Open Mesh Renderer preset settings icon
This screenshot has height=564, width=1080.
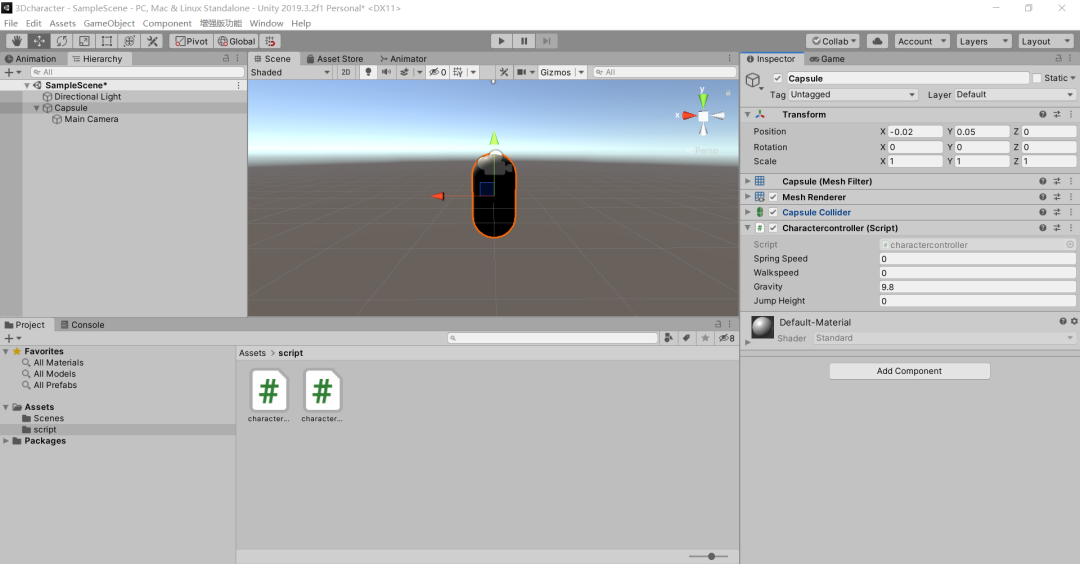click(1057, 197)
